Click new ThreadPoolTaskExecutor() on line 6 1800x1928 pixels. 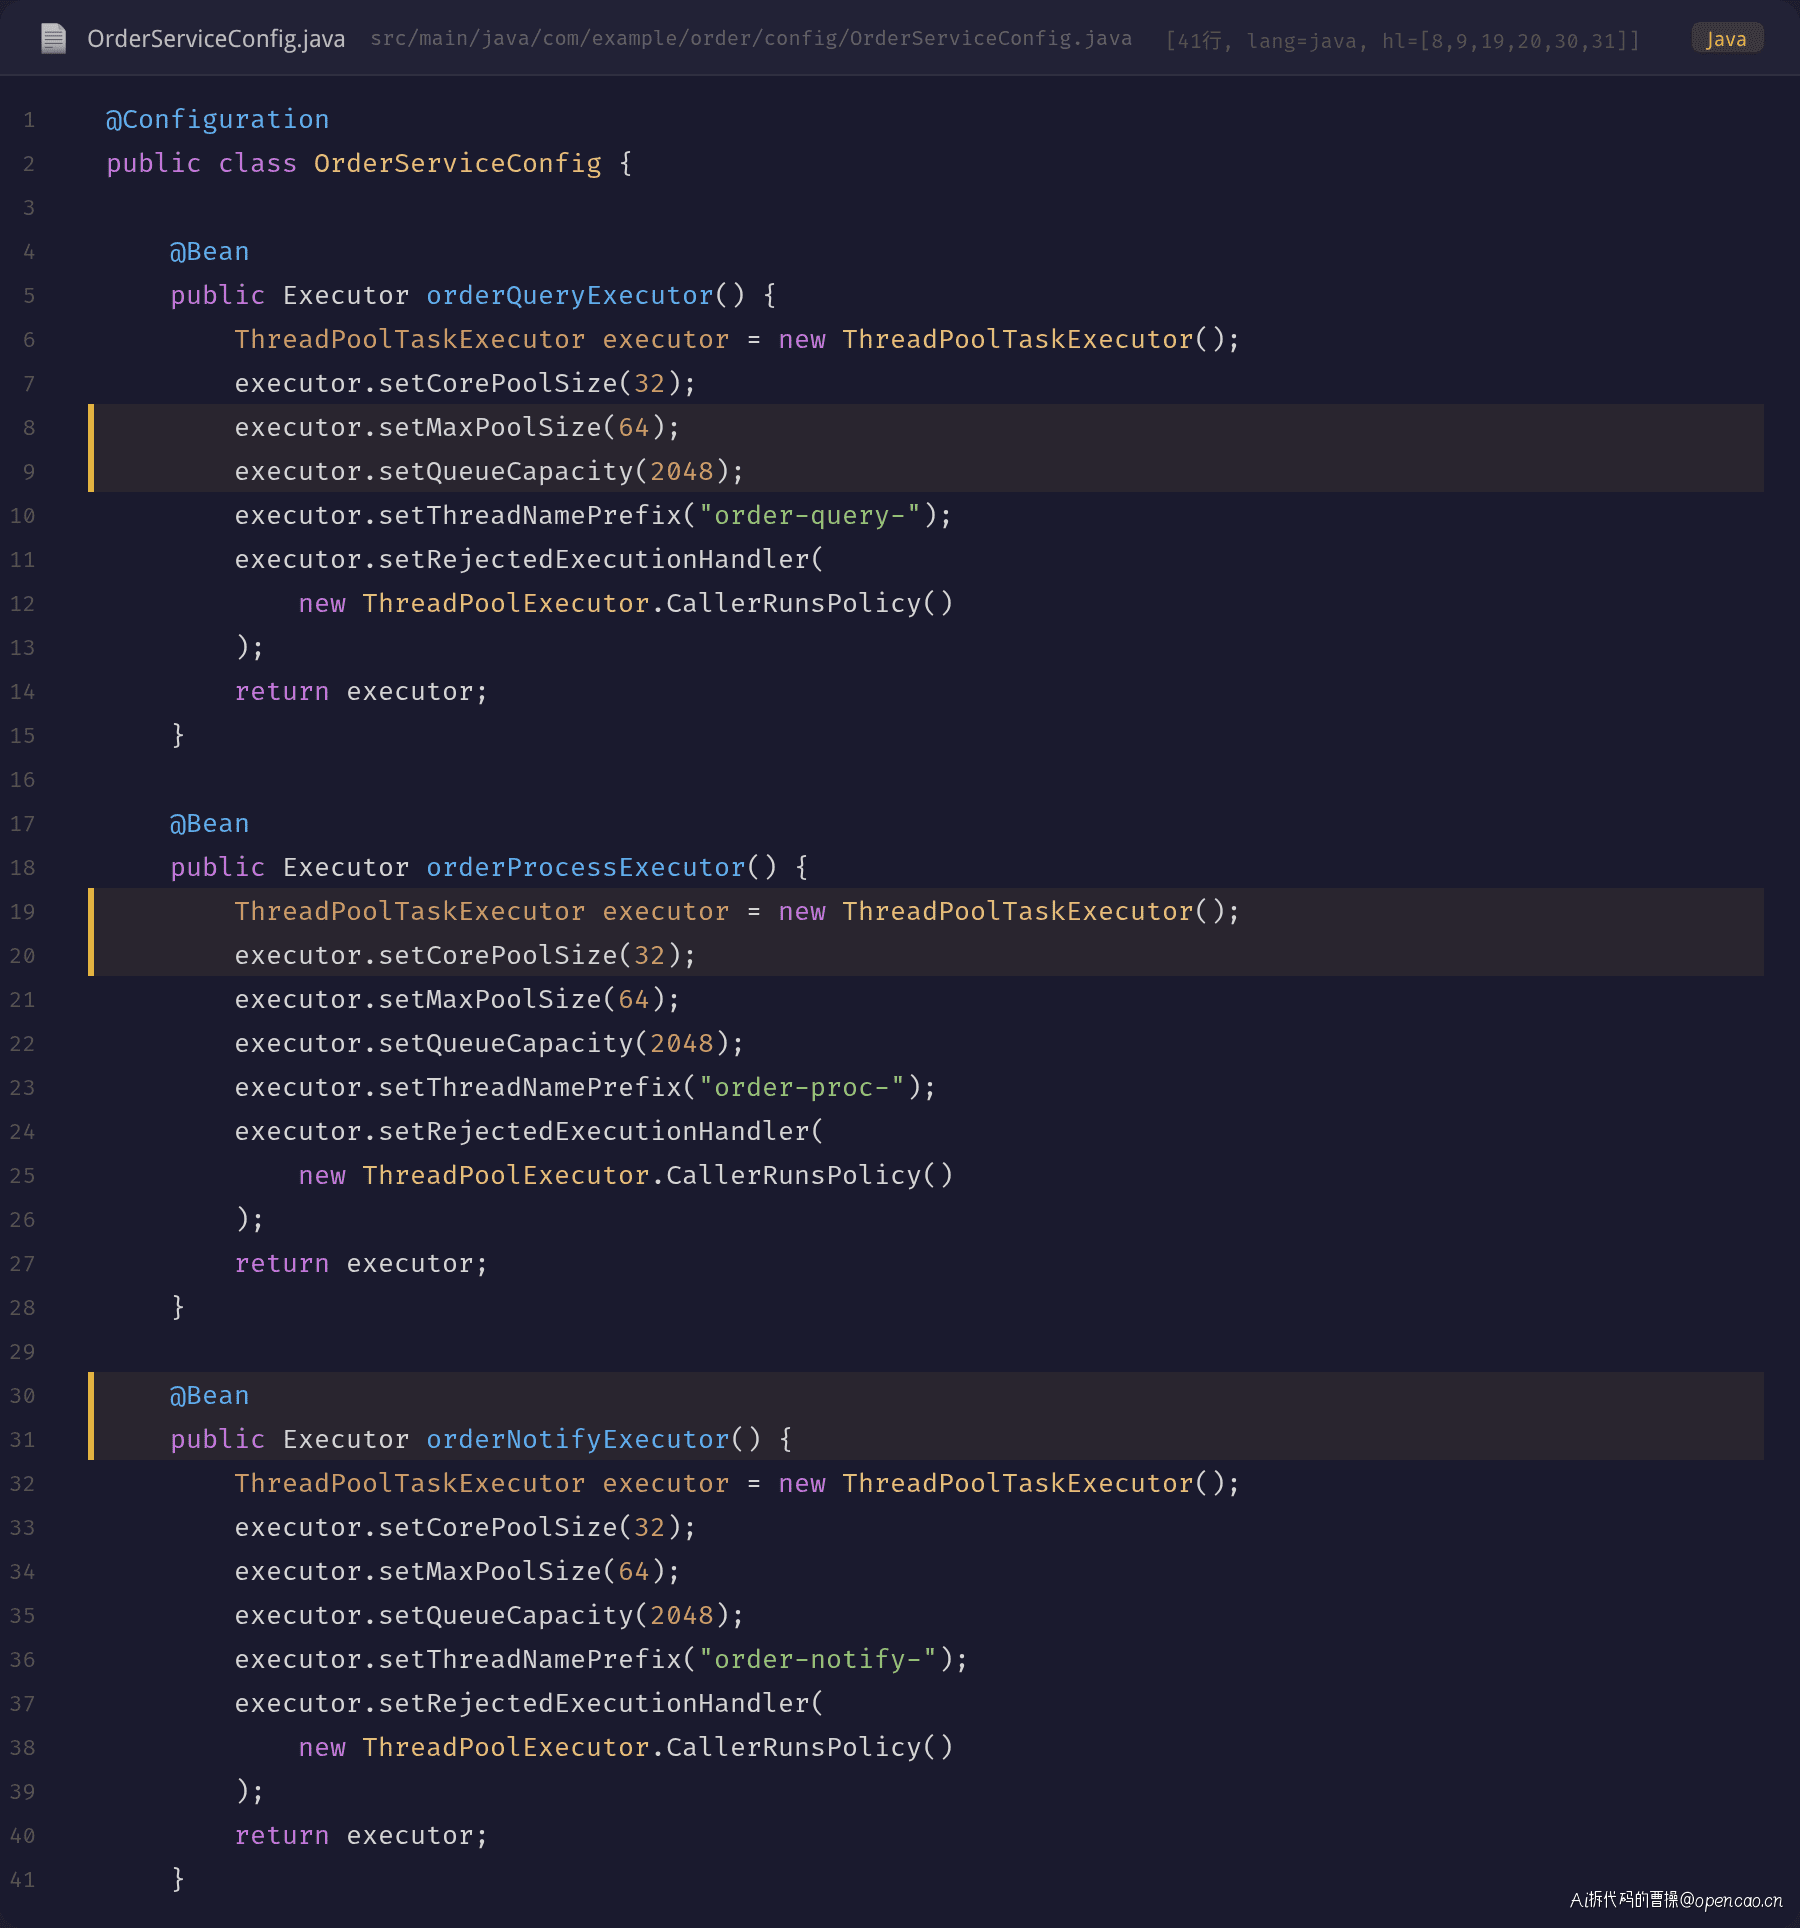tap(1002, 339)
